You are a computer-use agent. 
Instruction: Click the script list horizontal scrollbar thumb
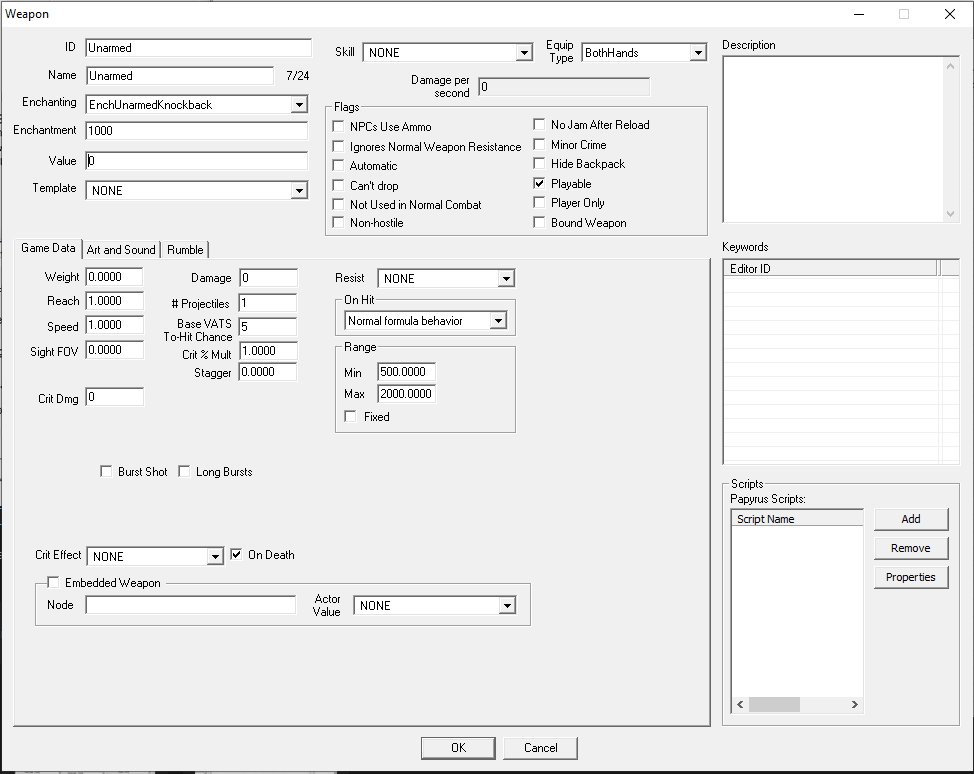[x=774, y=704]
